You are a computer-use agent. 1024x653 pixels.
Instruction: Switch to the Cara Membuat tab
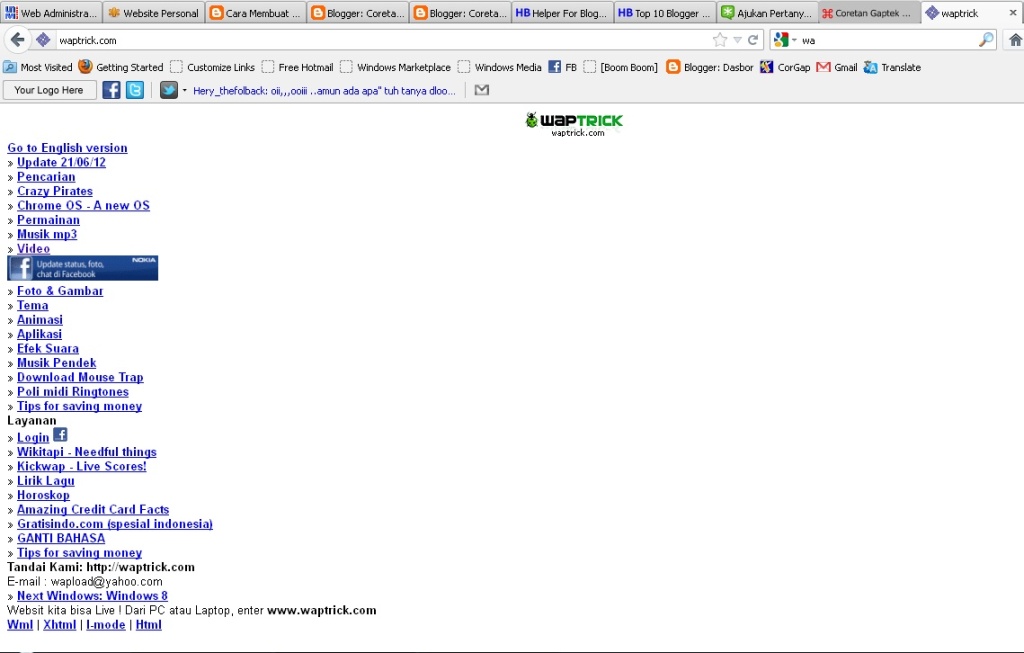(x=256, y=12)
